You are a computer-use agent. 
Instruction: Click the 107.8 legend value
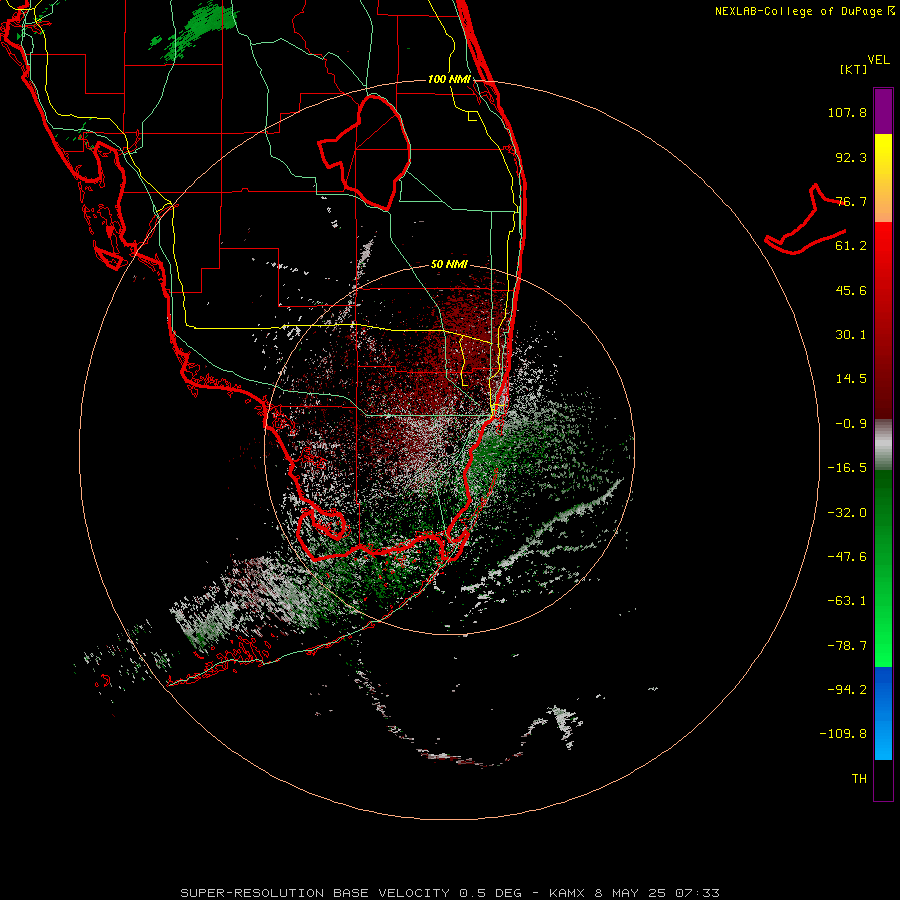click(x=847, y=112)
